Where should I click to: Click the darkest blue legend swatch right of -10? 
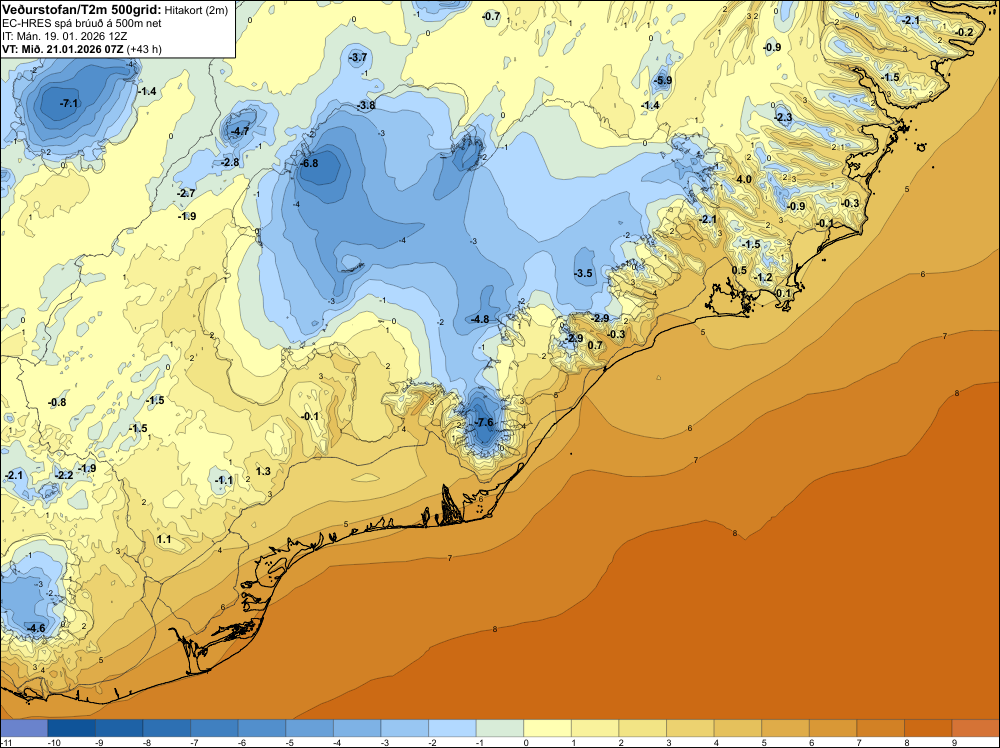(71, 728)
